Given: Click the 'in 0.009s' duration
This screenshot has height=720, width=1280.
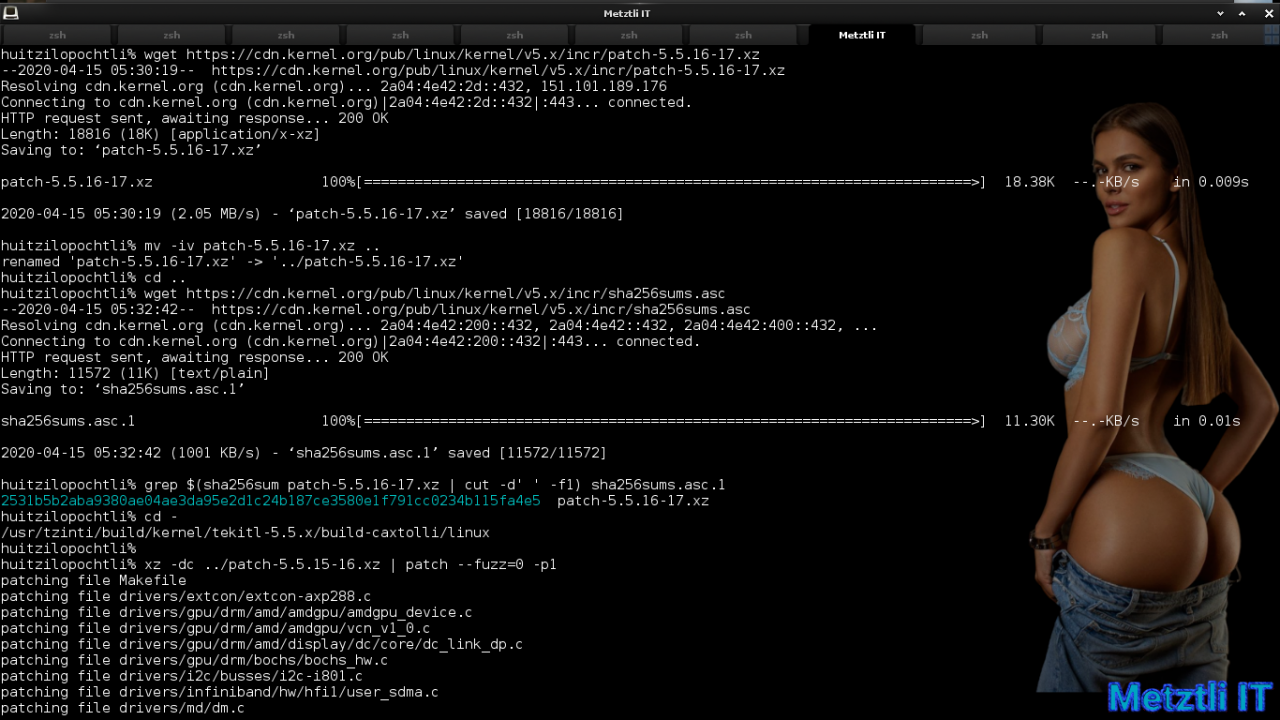Looking at the screenshot, I should pos(1211,182).
